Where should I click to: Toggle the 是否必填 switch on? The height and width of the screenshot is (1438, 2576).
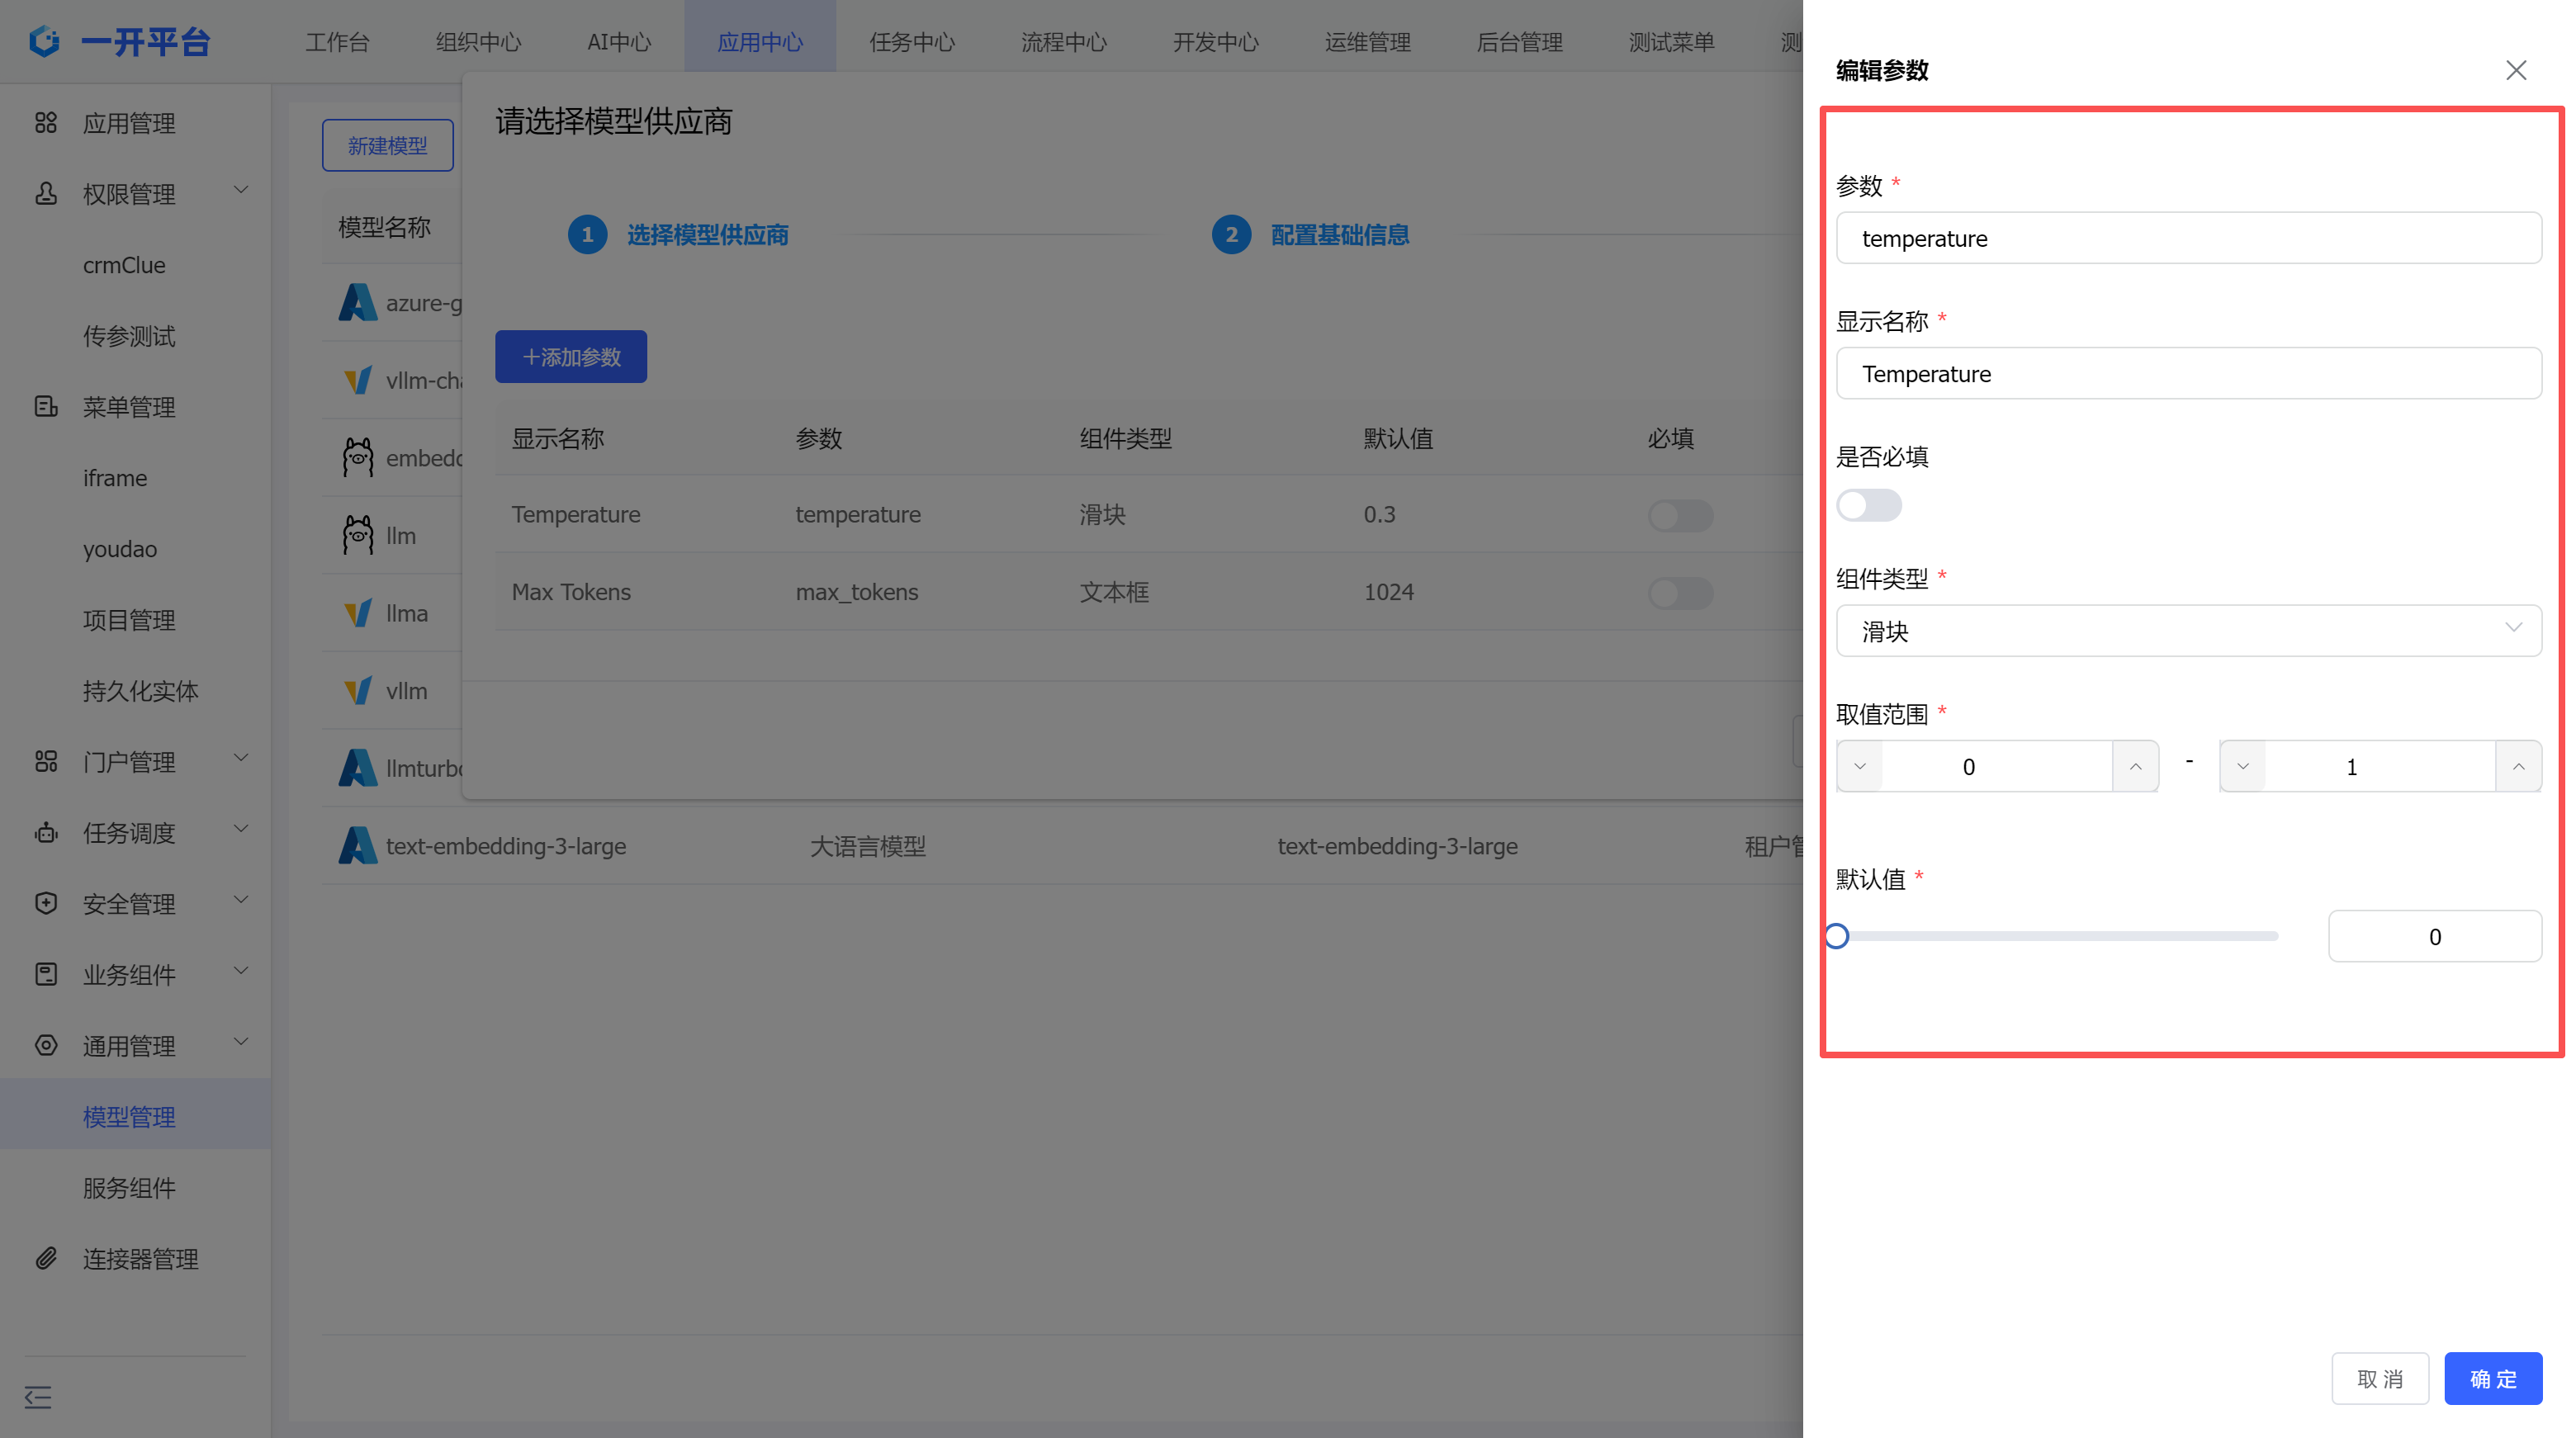tap(1868, 505)
